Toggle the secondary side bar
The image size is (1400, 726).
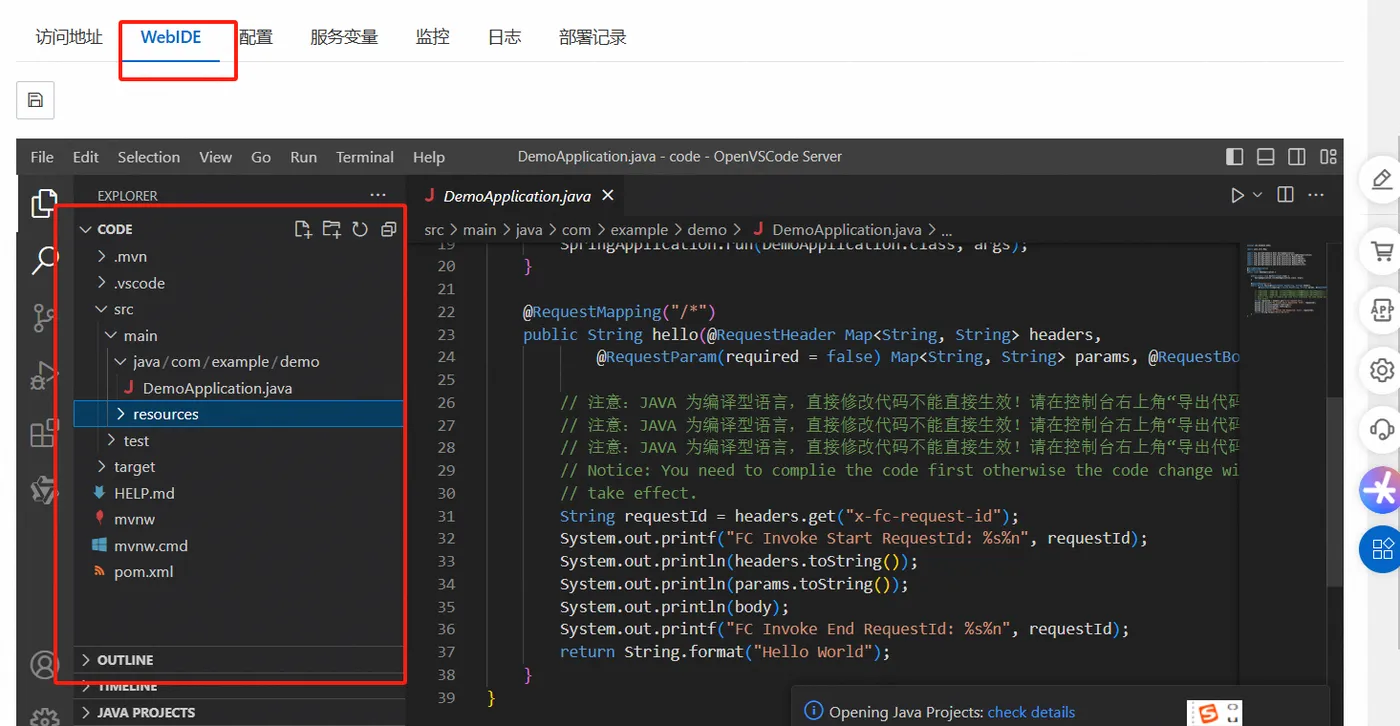(1297, 157)
